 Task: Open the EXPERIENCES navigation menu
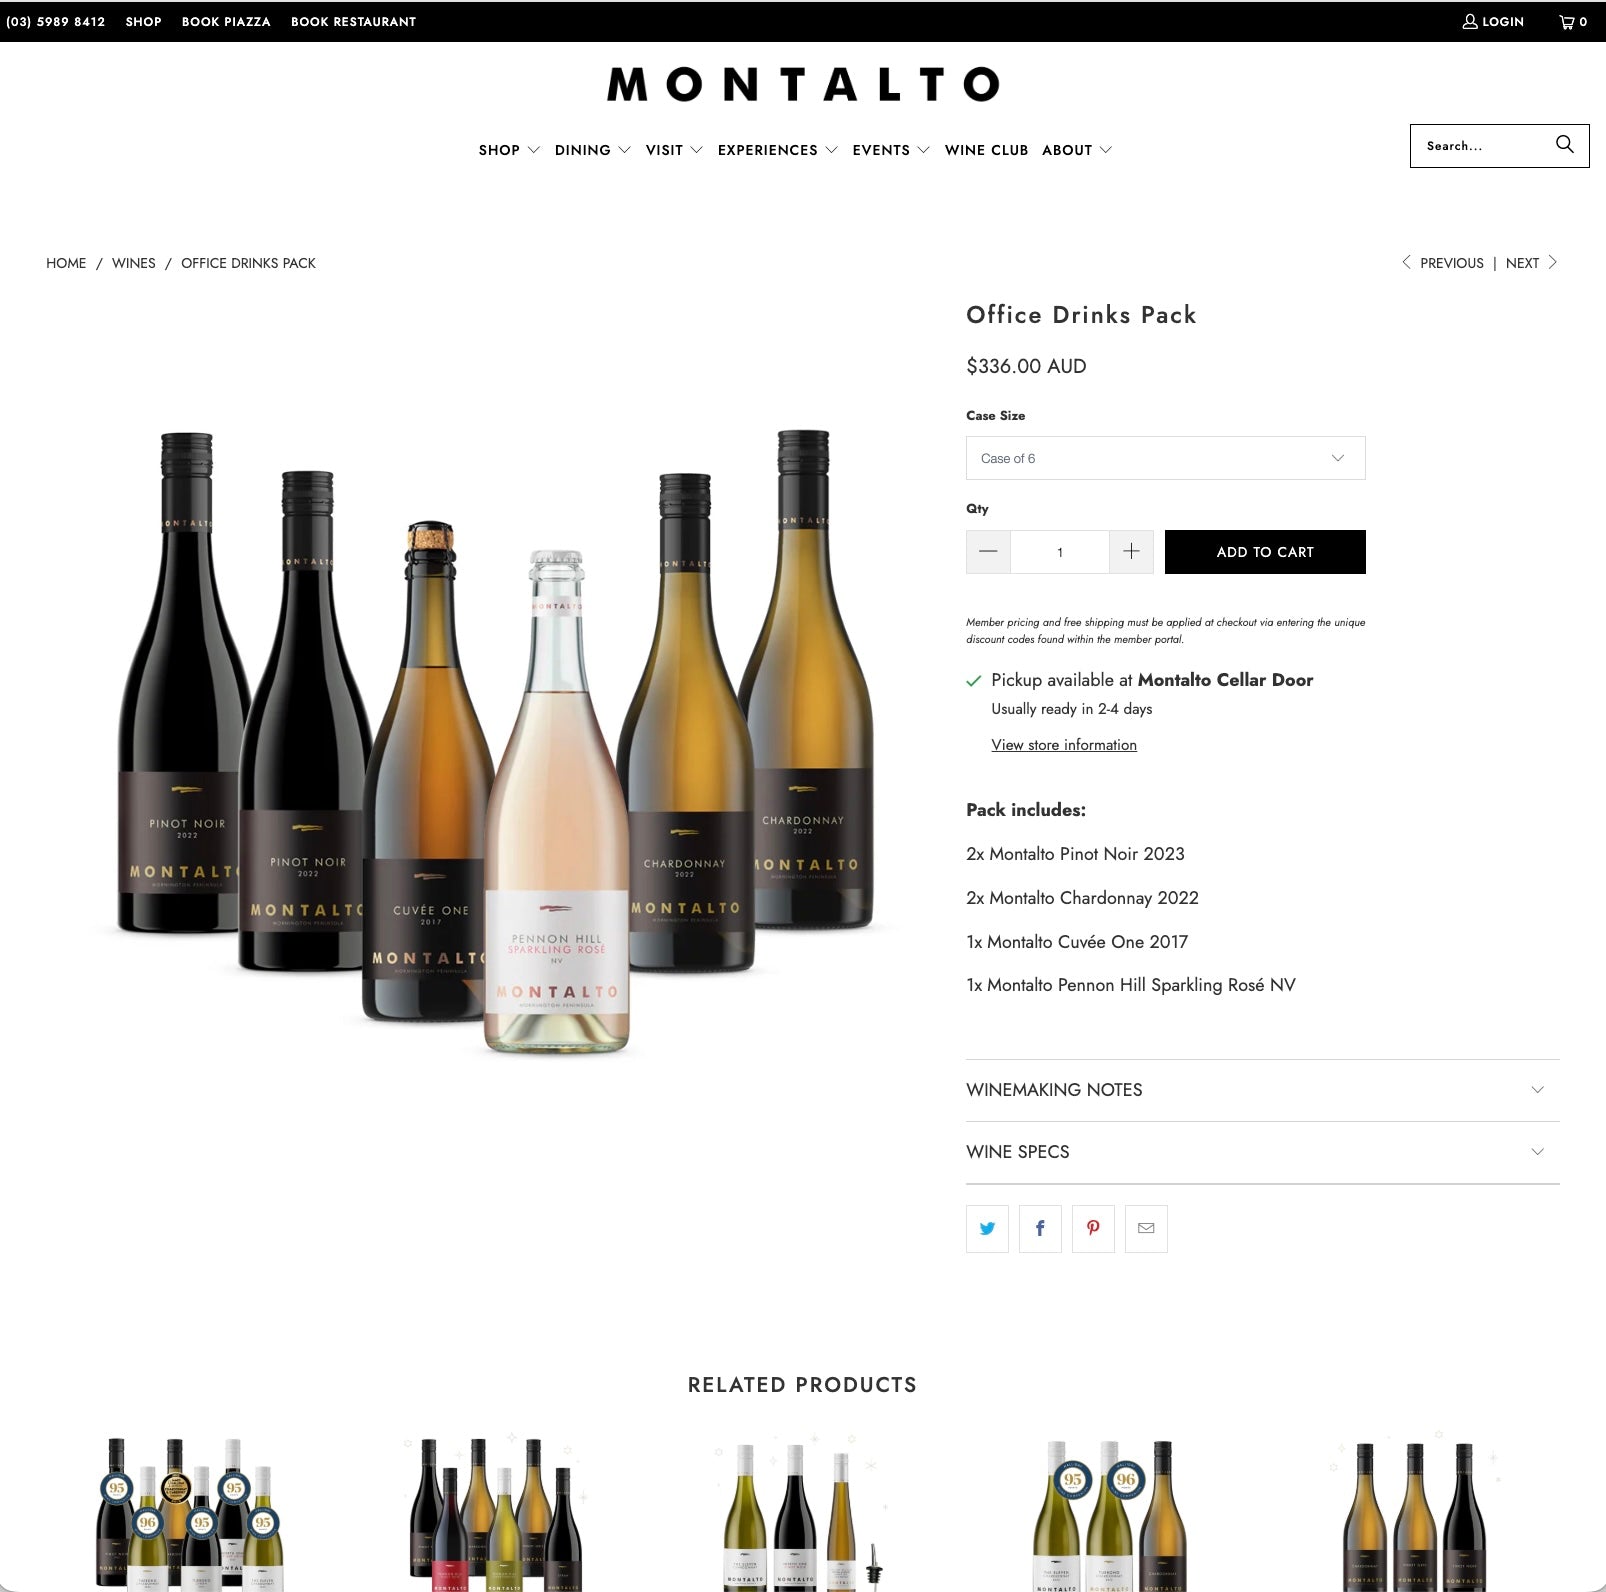click(777, 150)
